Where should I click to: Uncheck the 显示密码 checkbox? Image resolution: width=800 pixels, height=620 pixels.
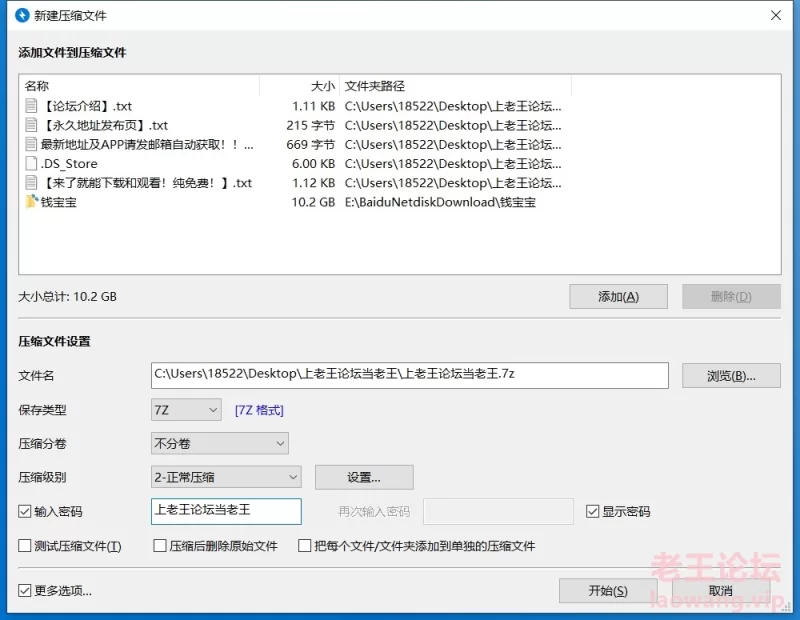[x=592, y=511]
